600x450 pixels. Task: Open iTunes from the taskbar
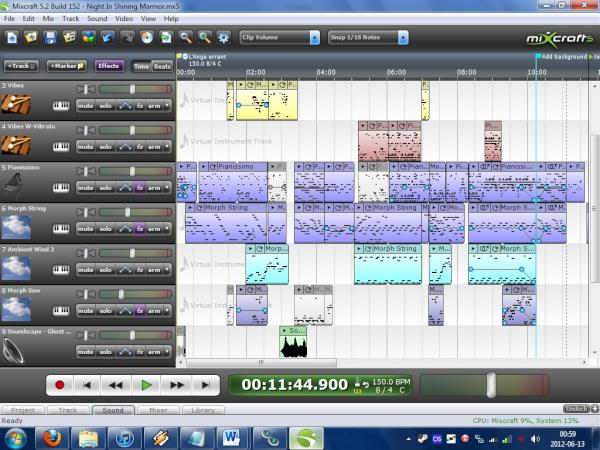(x=124, y=439)
